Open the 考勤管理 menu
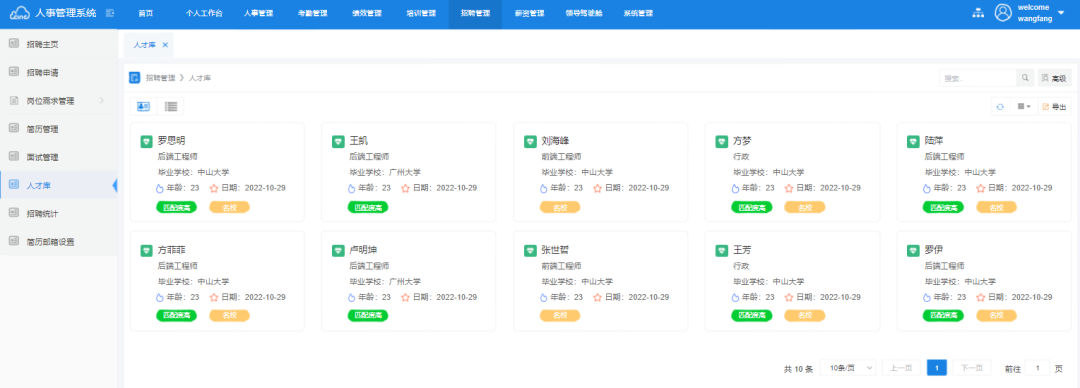 (x=313, y=14)
